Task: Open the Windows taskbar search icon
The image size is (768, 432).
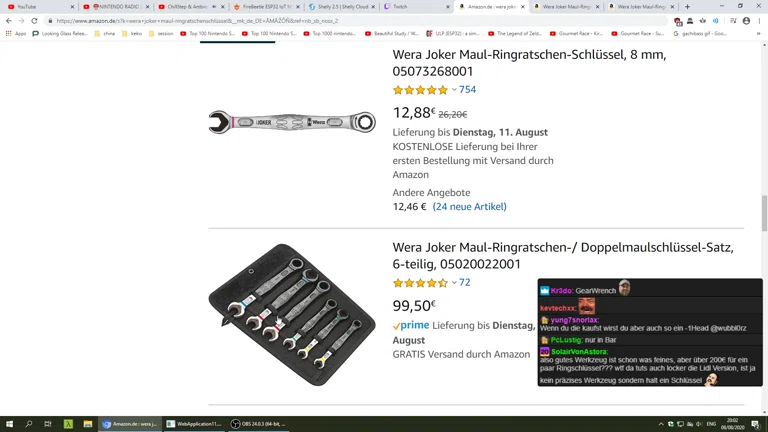Action: click(x=28, y=424)
